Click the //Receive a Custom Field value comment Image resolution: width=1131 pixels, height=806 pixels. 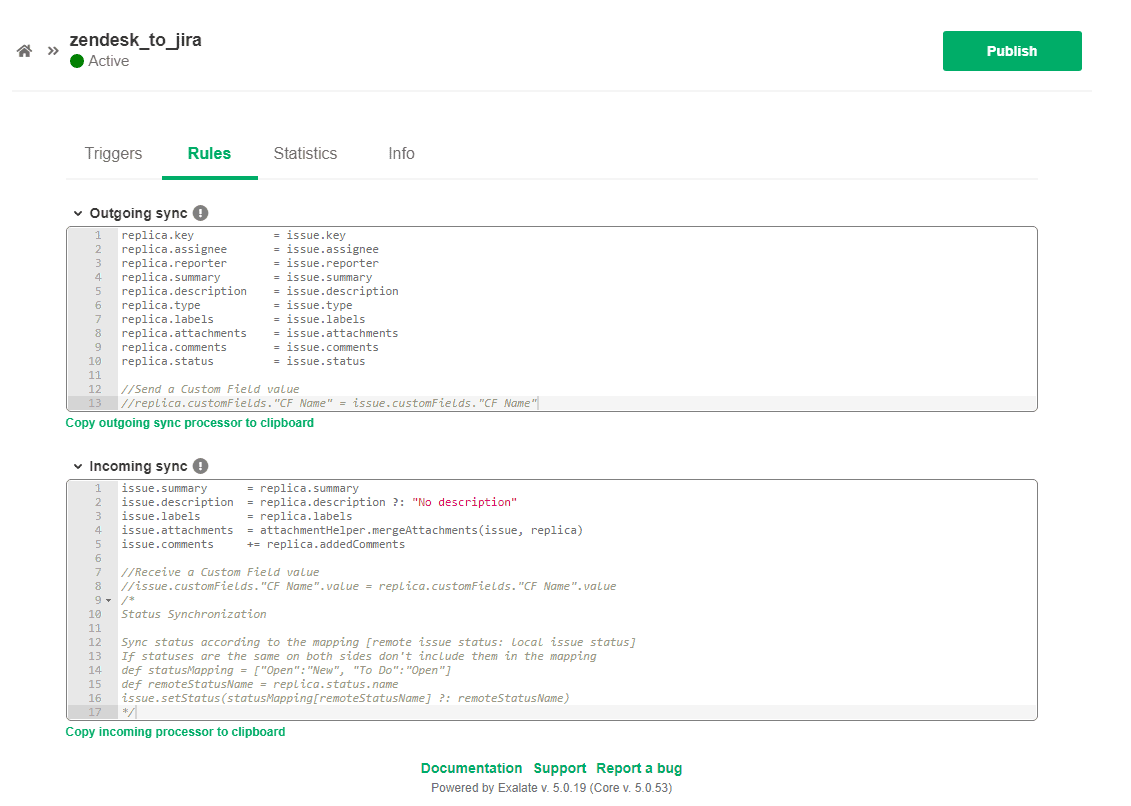220,572
